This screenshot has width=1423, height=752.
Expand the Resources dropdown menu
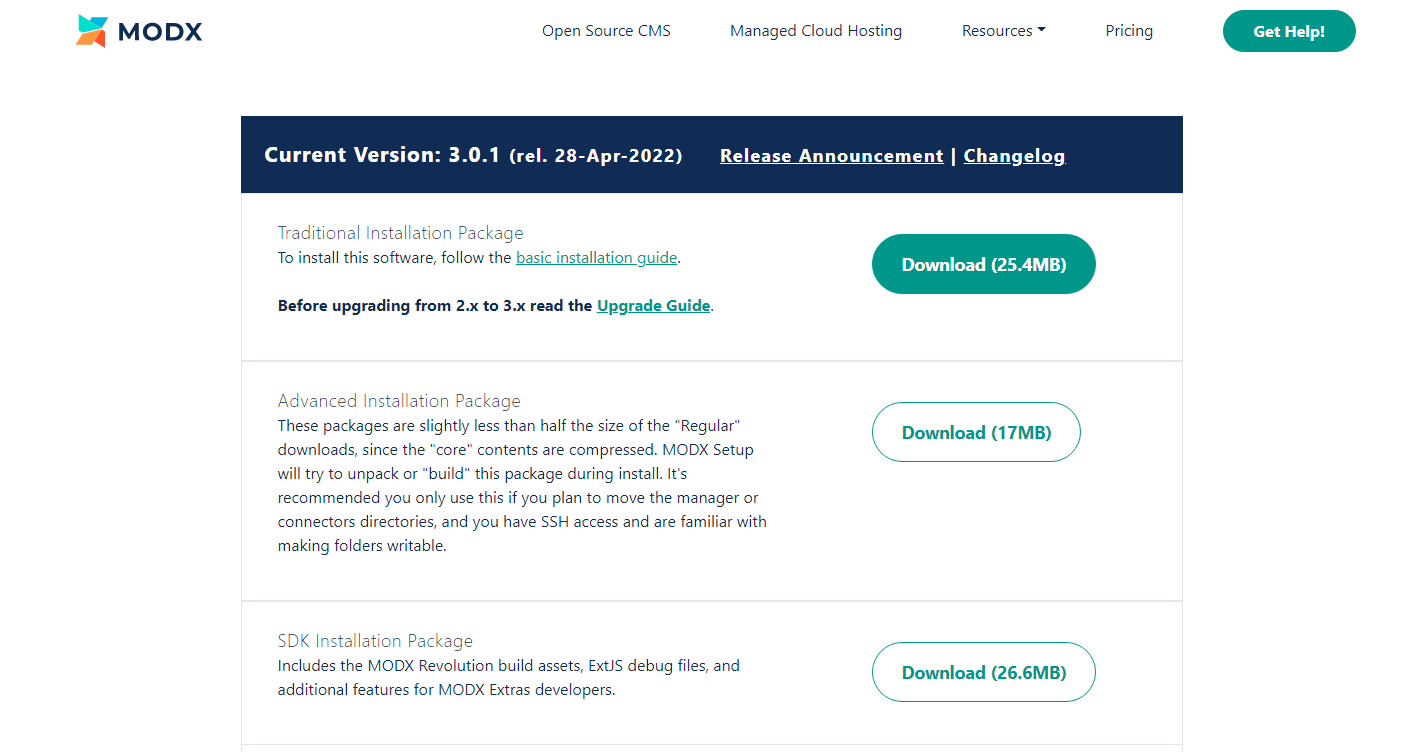coord(1004,31)
